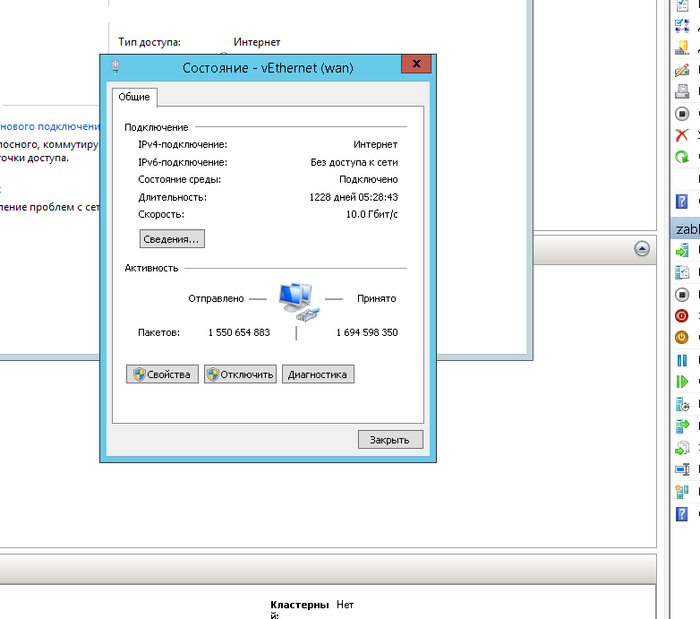Click the text Без доступа к сети

pos(354,162)
